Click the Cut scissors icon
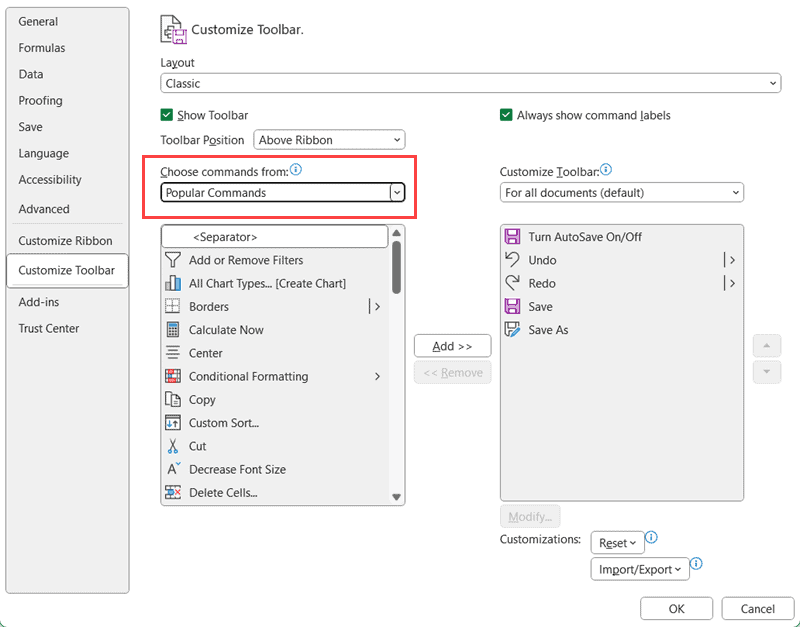This screenshot has width=800, height=627. [172, 446]
